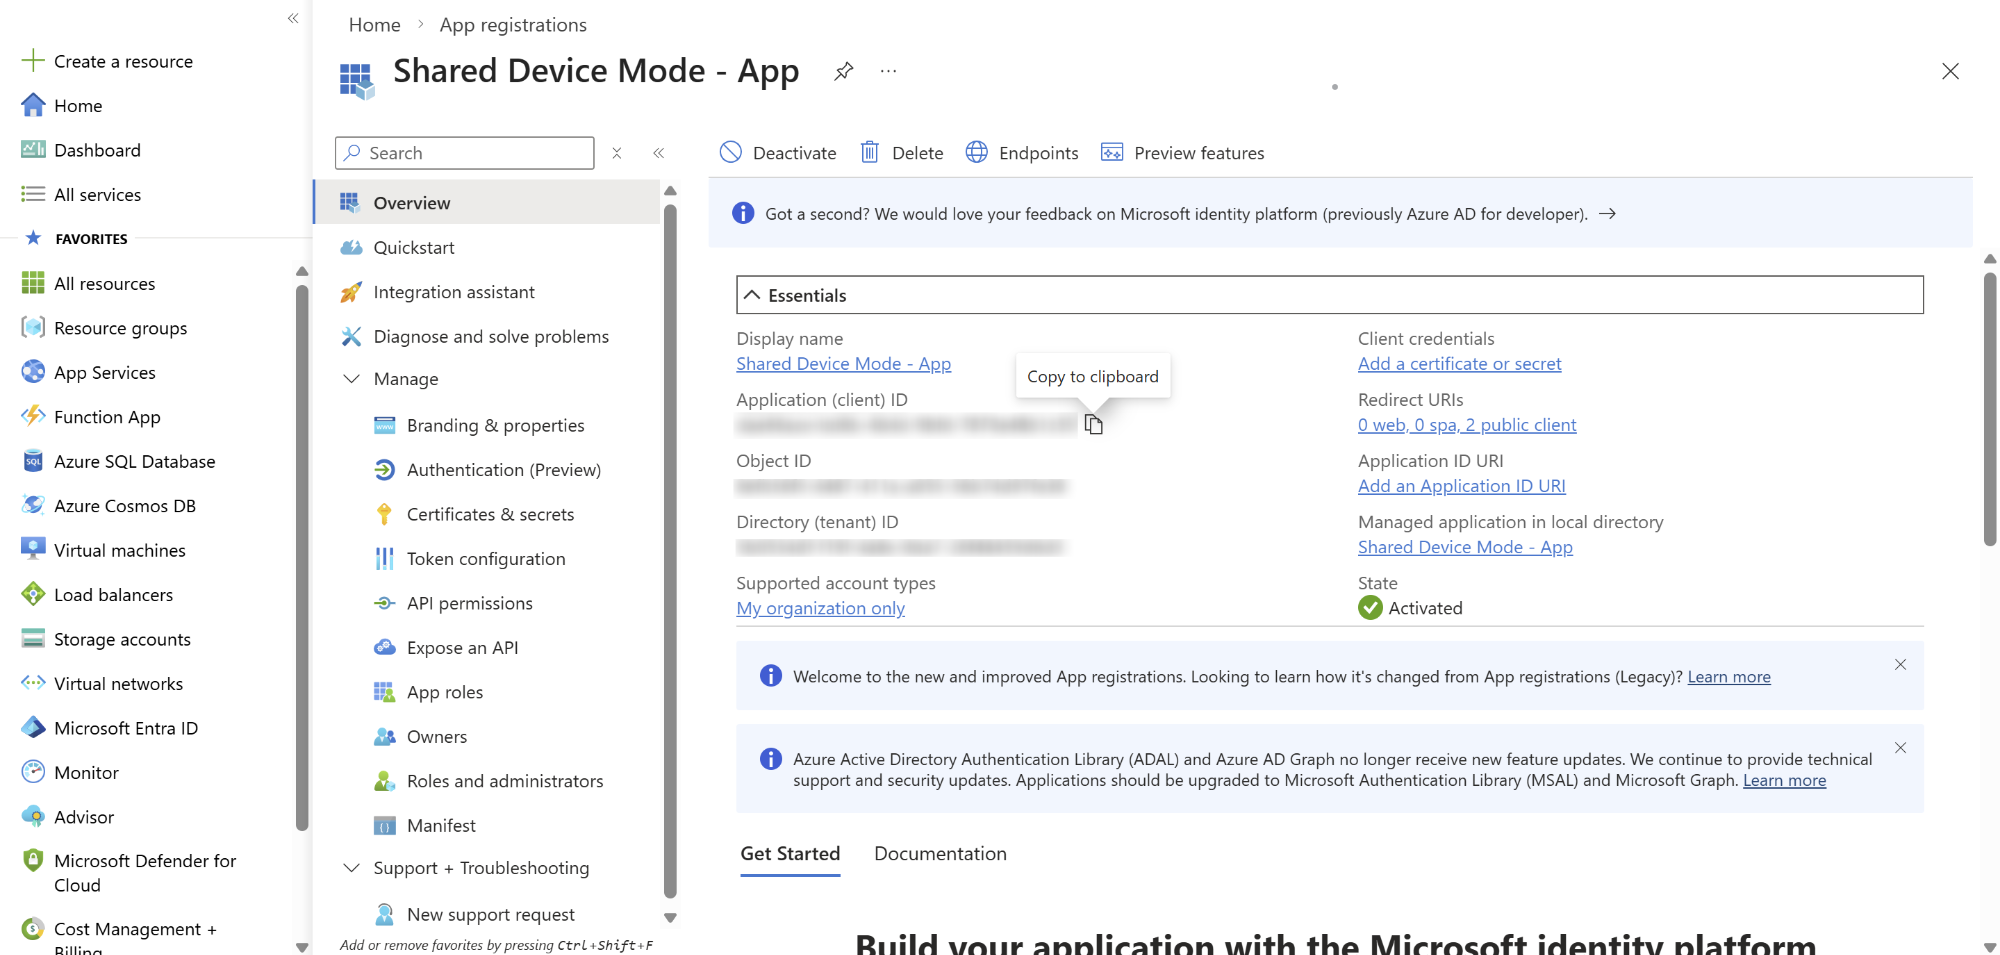This screenshot has height=955, width=2000.
Task: Click the resource menu Search box
Action: (x=465, y=153)
